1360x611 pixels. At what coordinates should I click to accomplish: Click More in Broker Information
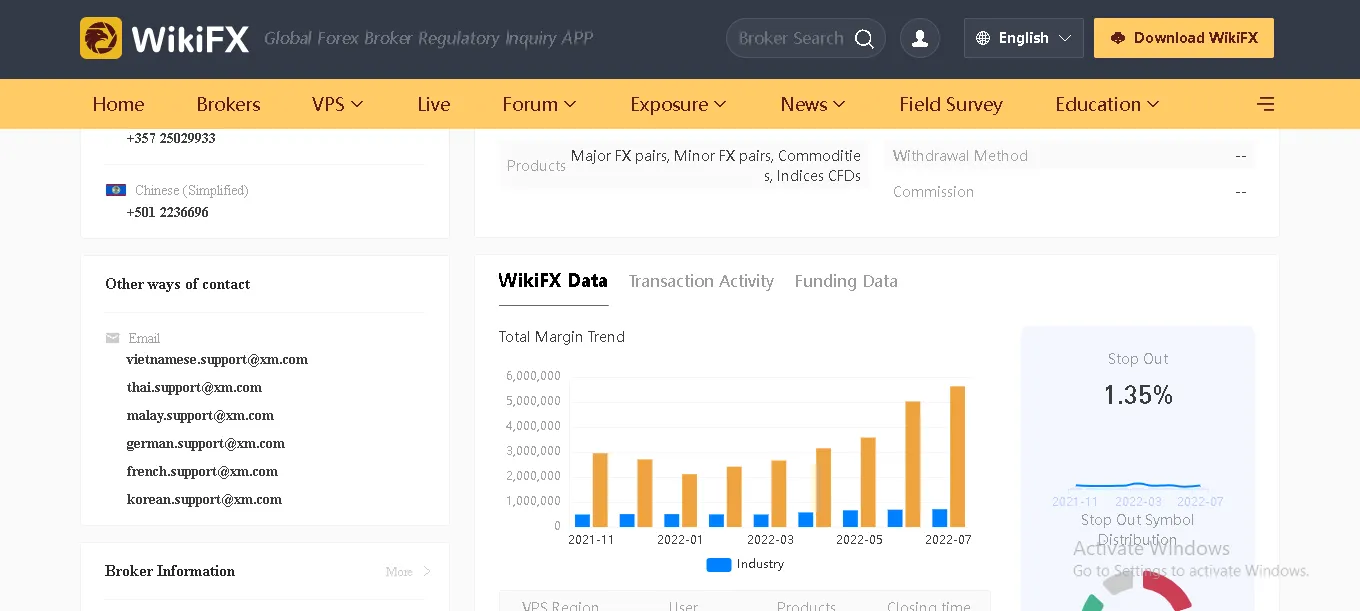pos(399,572)
